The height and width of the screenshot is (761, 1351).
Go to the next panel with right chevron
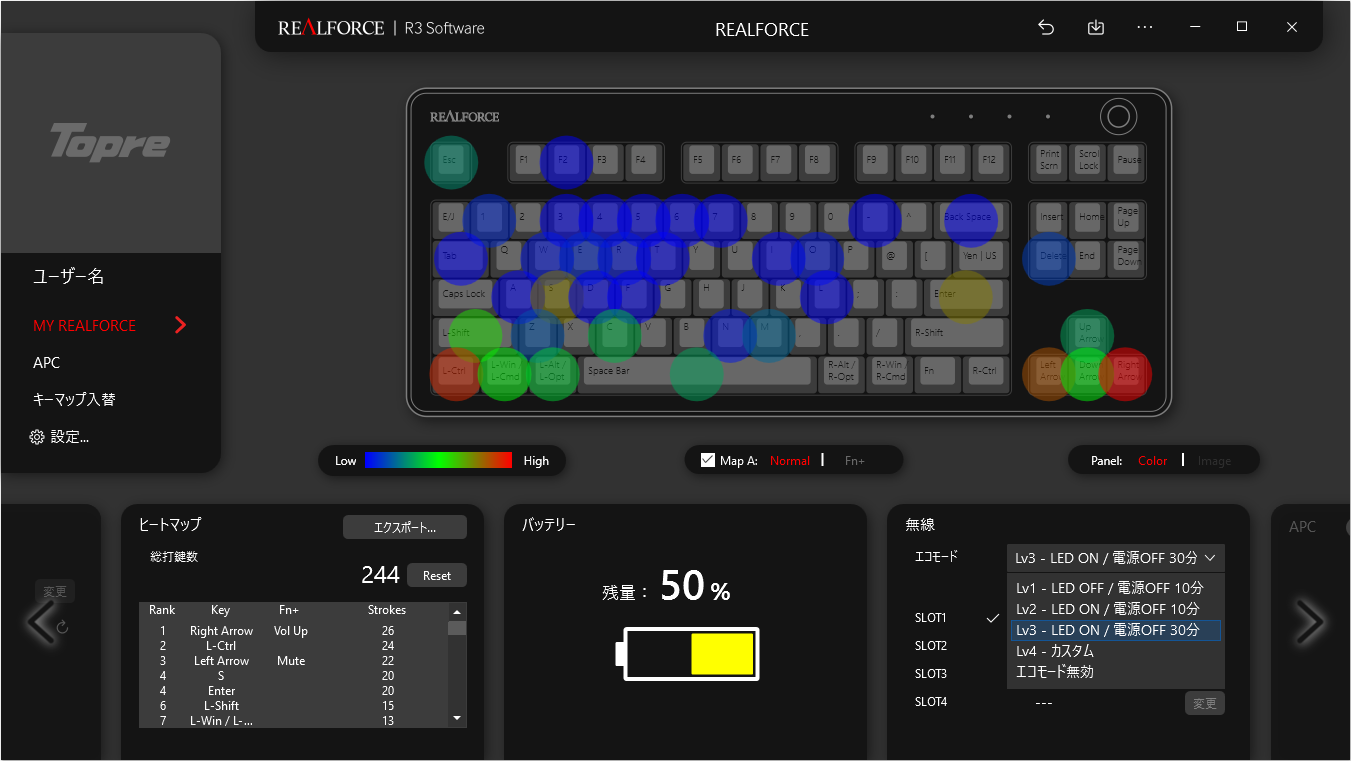[1309, 622]
